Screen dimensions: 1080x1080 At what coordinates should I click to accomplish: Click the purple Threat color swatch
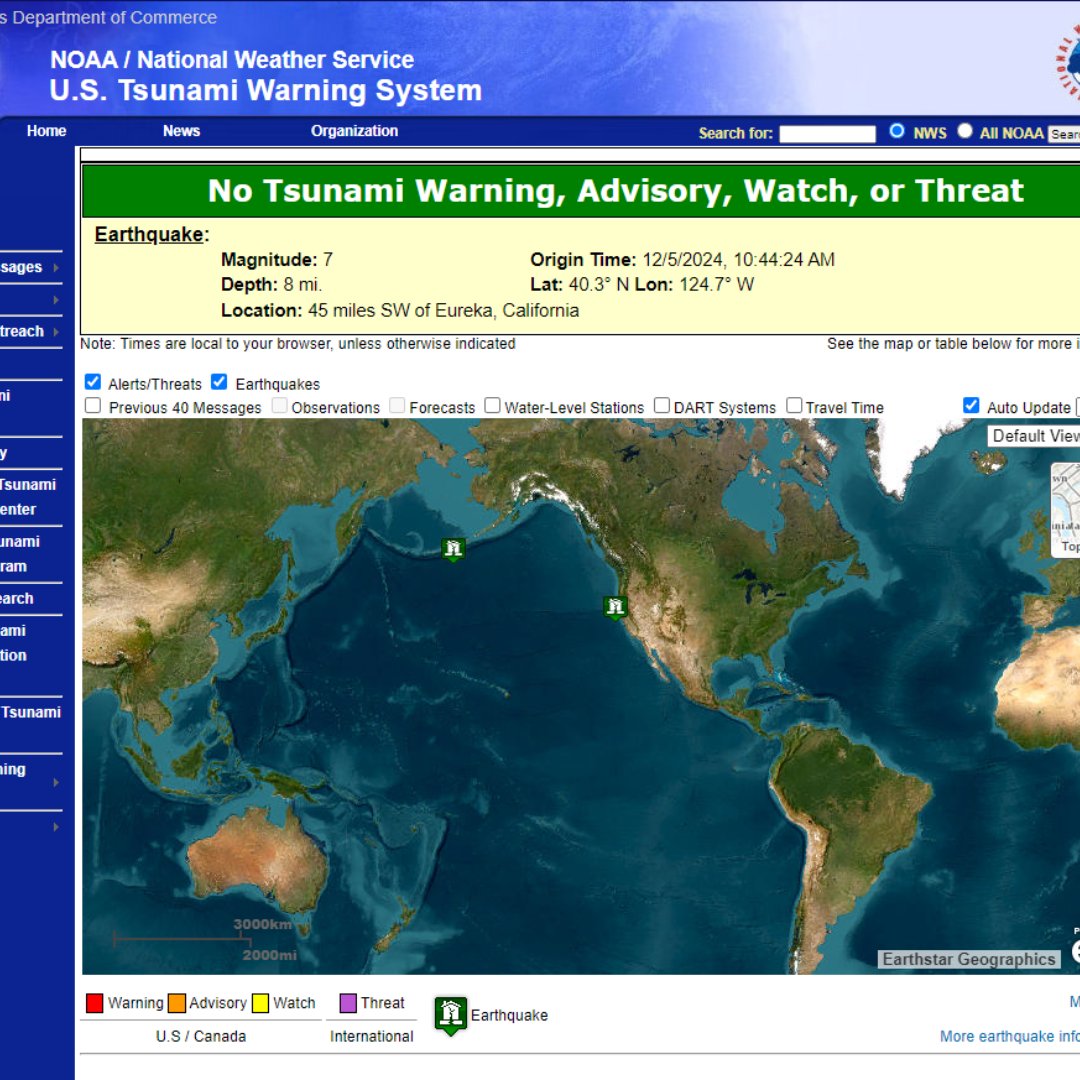349,1003
